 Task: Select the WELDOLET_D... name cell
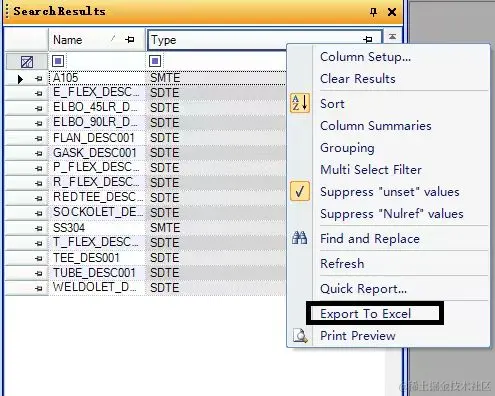coord(97,288)
